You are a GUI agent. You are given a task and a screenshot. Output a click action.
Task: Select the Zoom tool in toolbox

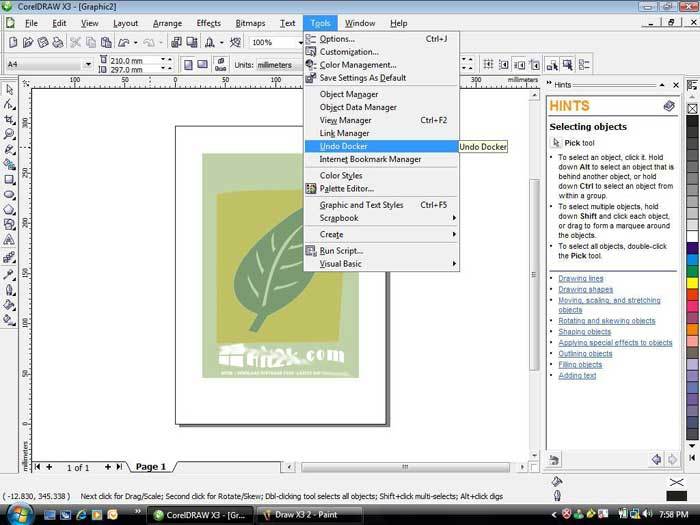pyautogui.click(x=9, y=134)
